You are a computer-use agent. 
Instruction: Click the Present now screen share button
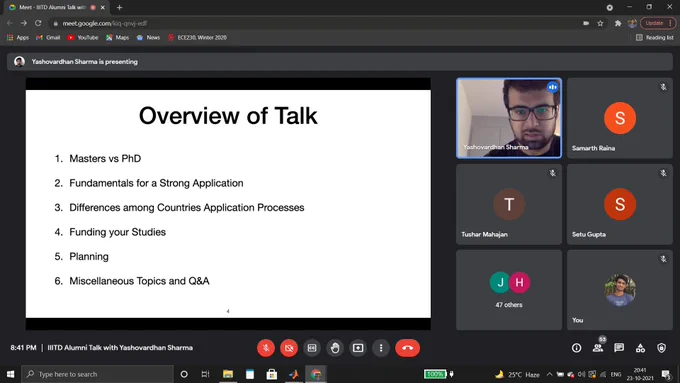click(358, 348)
